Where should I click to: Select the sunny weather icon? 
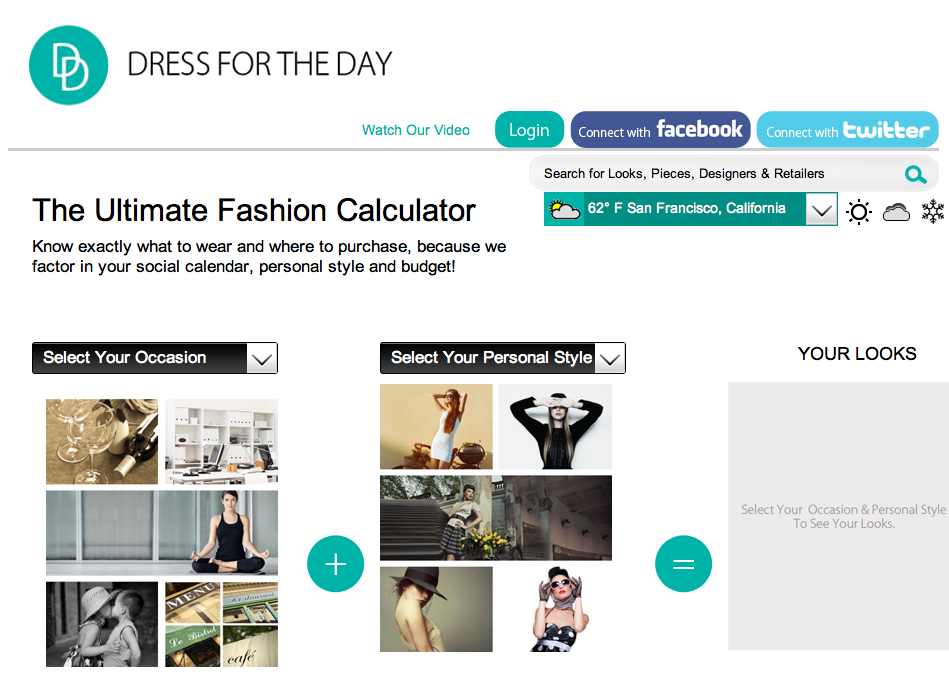pyautogui.click(x=858, y=211)
